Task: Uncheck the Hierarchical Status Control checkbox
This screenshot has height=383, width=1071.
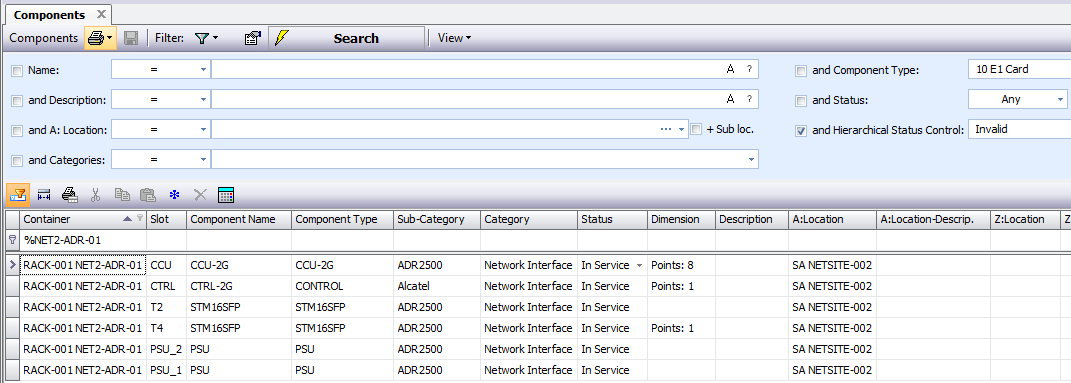Action: 801,130
